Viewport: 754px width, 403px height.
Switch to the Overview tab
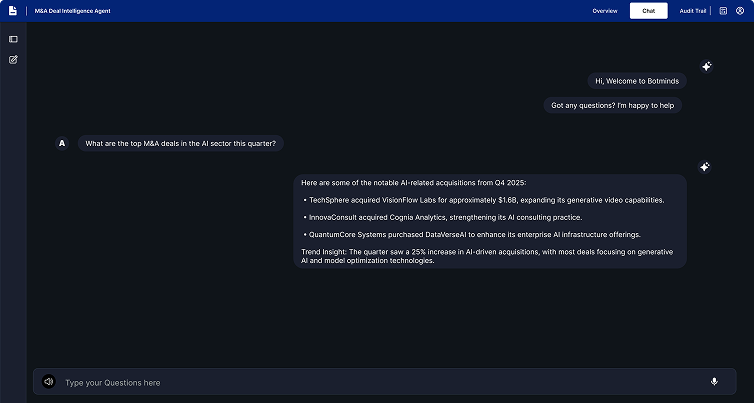(x=605, y=11)
